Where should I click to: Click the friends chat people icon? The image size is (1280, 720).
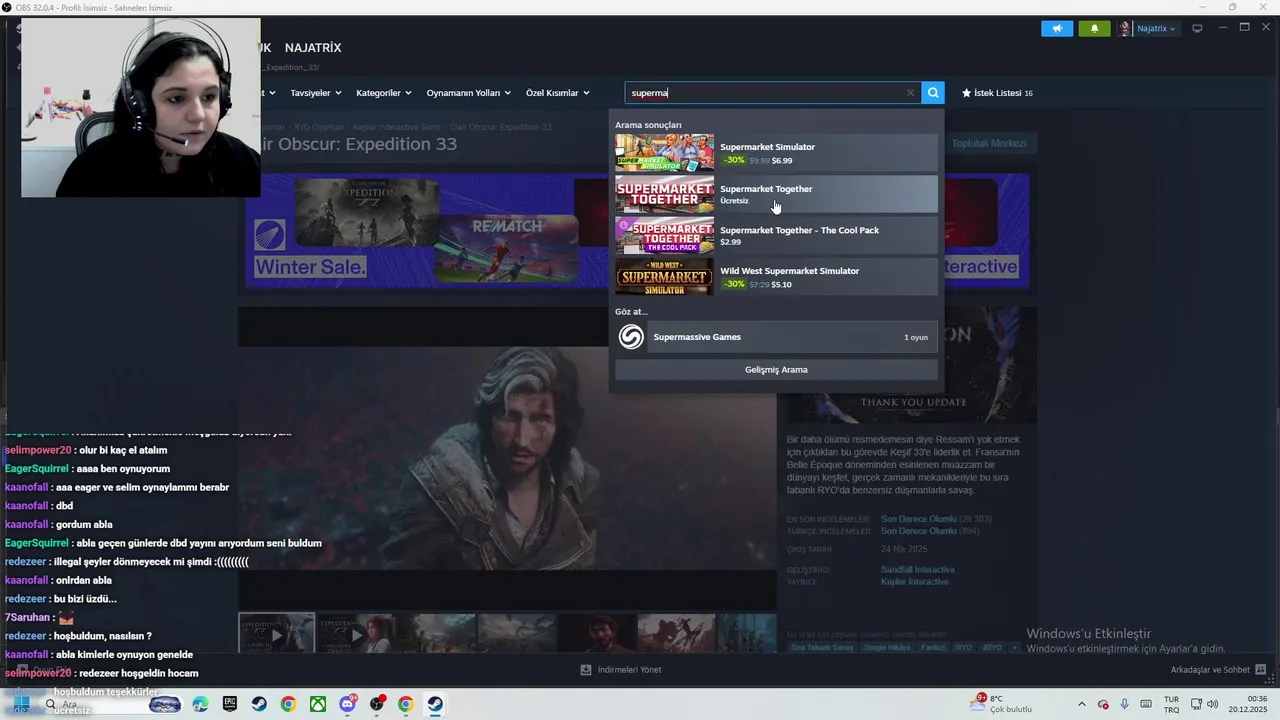pos(1260,670)
